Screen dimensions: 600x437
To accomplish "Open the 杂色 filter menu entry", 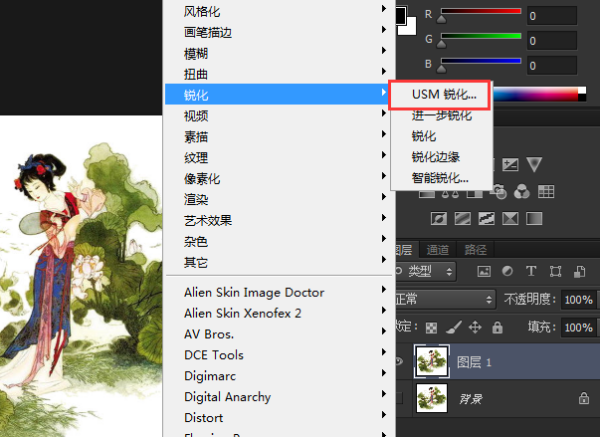I will [280, 241].
